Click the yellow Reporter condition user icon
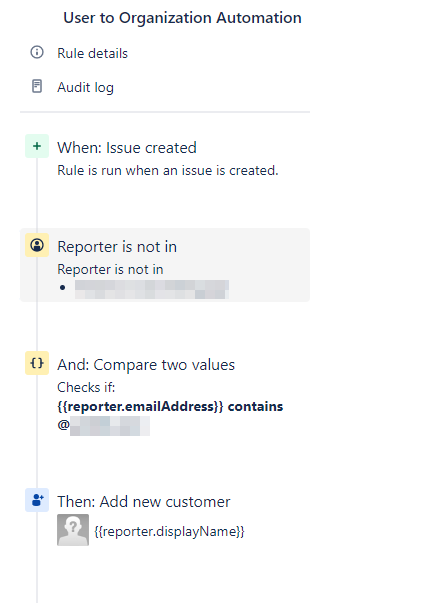Viewport: 443px width, 603px height. tap(37, 245)
